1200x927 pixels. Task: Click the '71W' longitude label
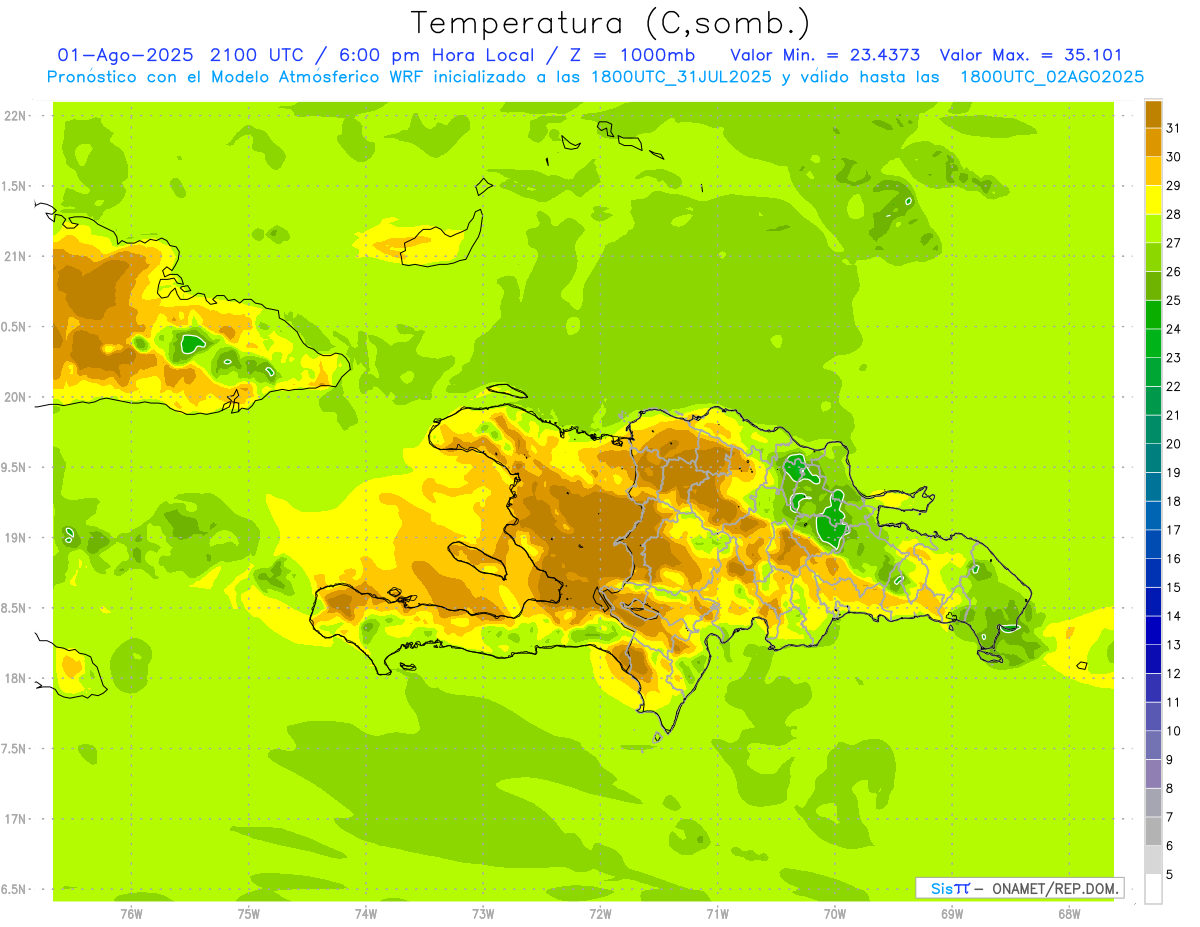click(717, 913)
